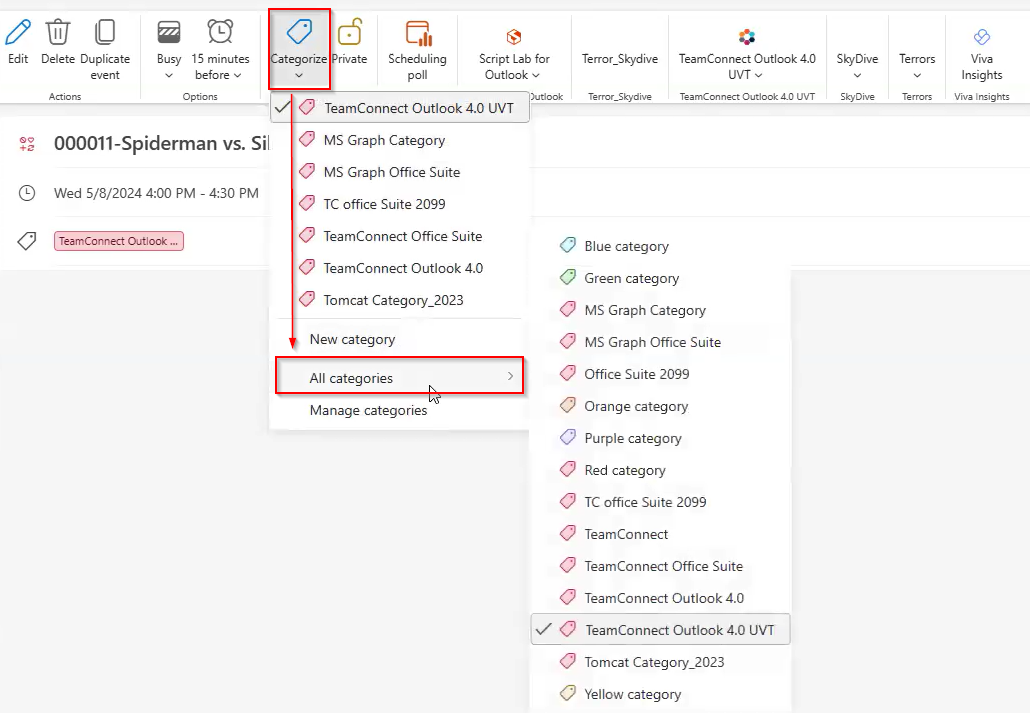Image resolution: width=1030 pixels, height=713 pixels.
Task: Pick Tomcat Category_2023 in All categories list
Action: coord(660,662)
